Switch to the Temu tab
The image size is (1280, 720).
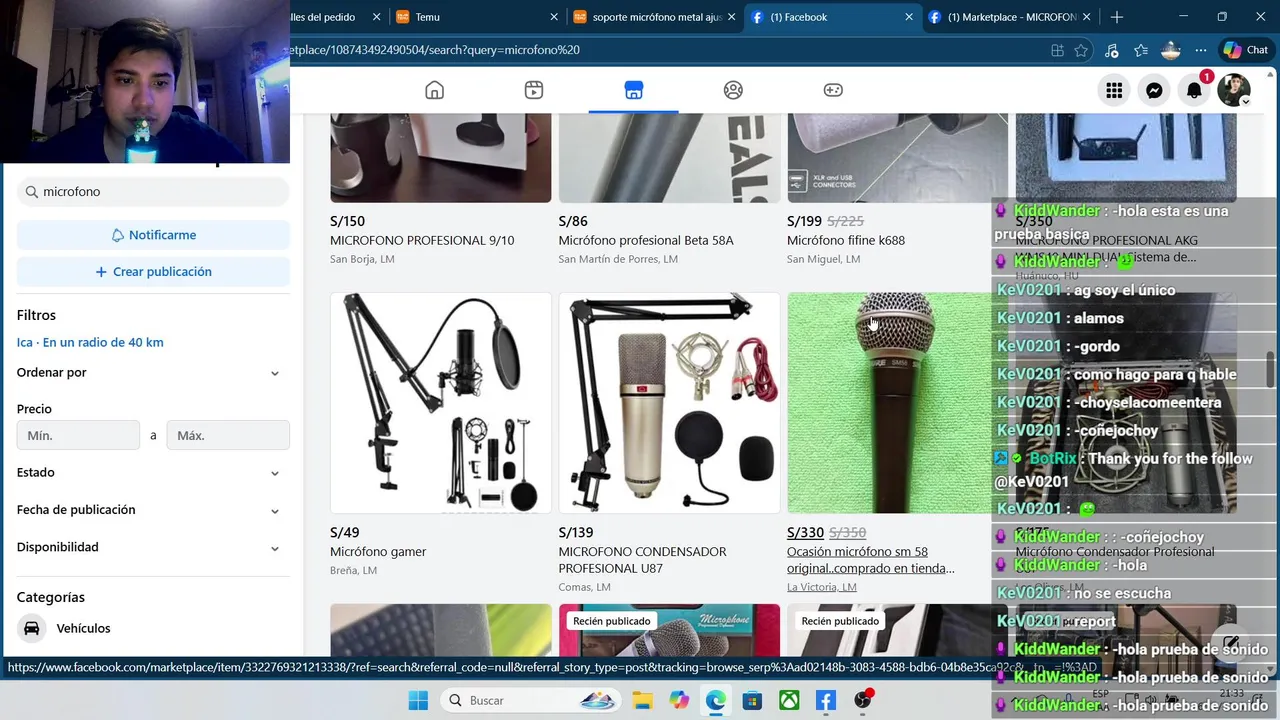(x=475, y=17)
